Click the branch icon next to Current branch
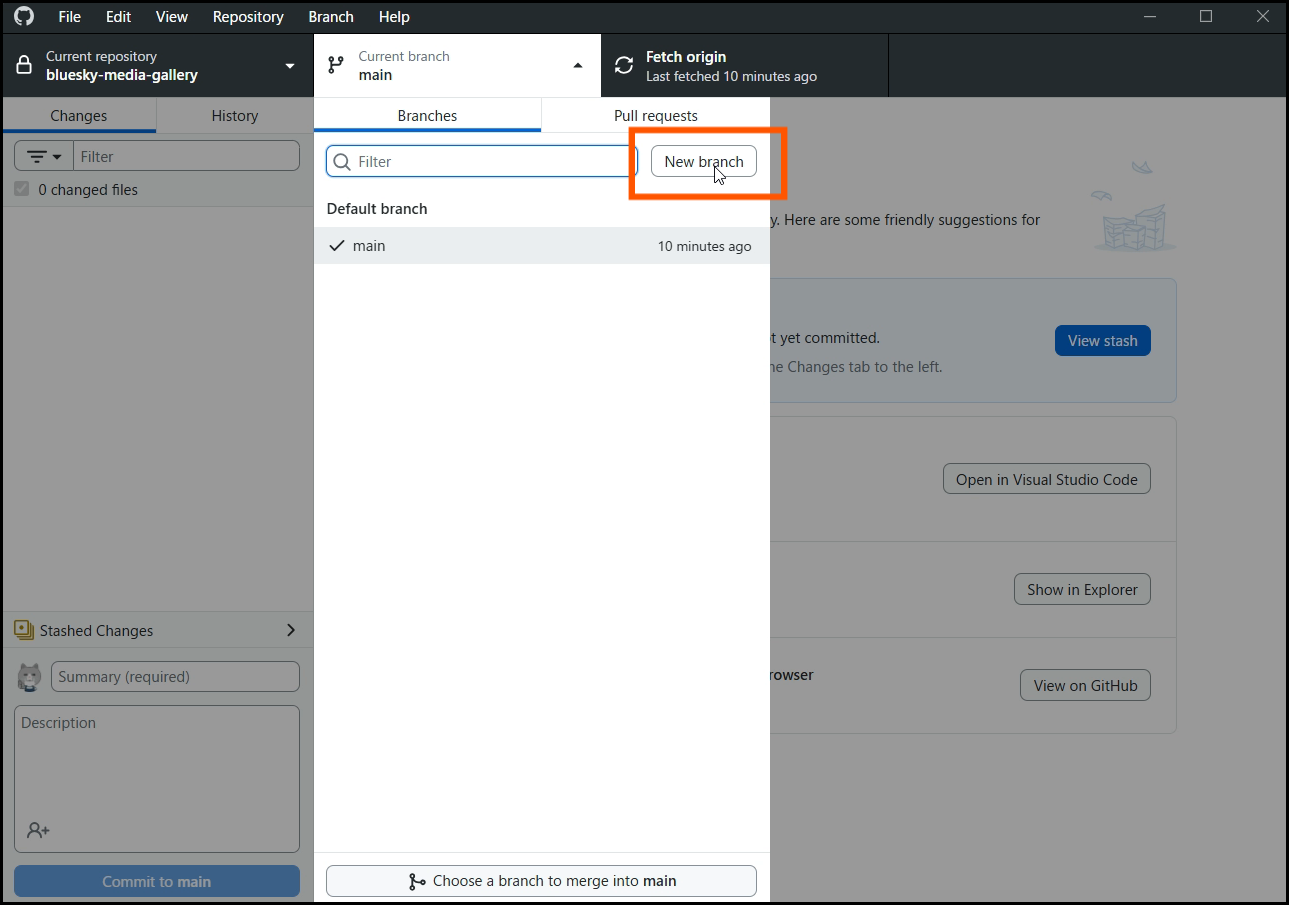The width and height of the screenshot is (1289, 905). coord(336,66)
